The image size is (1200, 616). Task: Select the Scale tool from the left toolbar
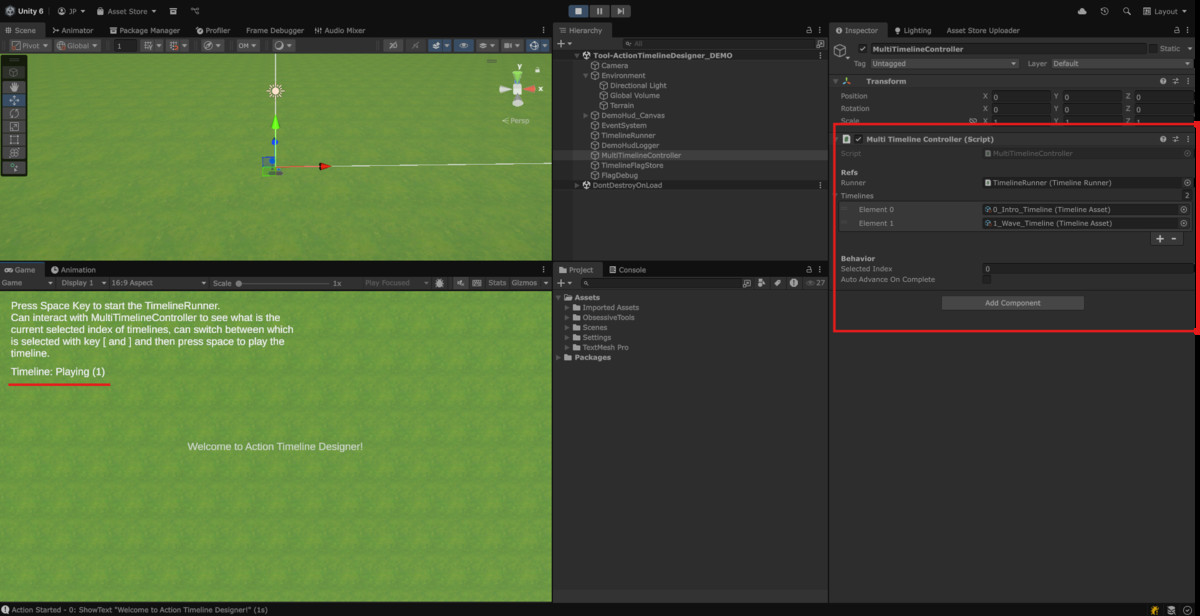(14, 124)
